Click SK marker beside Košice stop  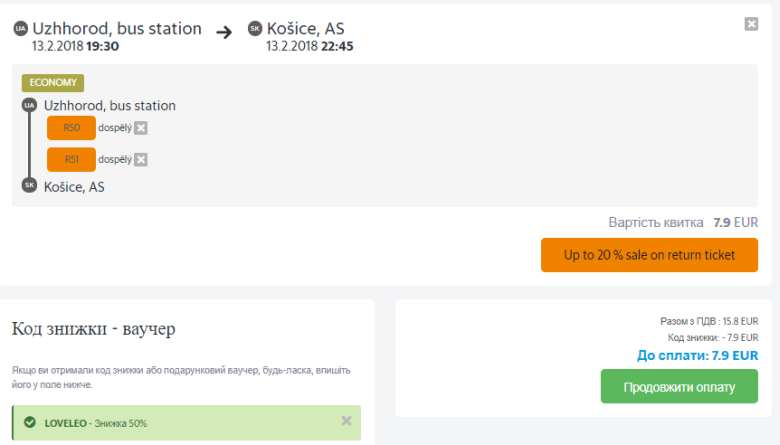[29, 186]
